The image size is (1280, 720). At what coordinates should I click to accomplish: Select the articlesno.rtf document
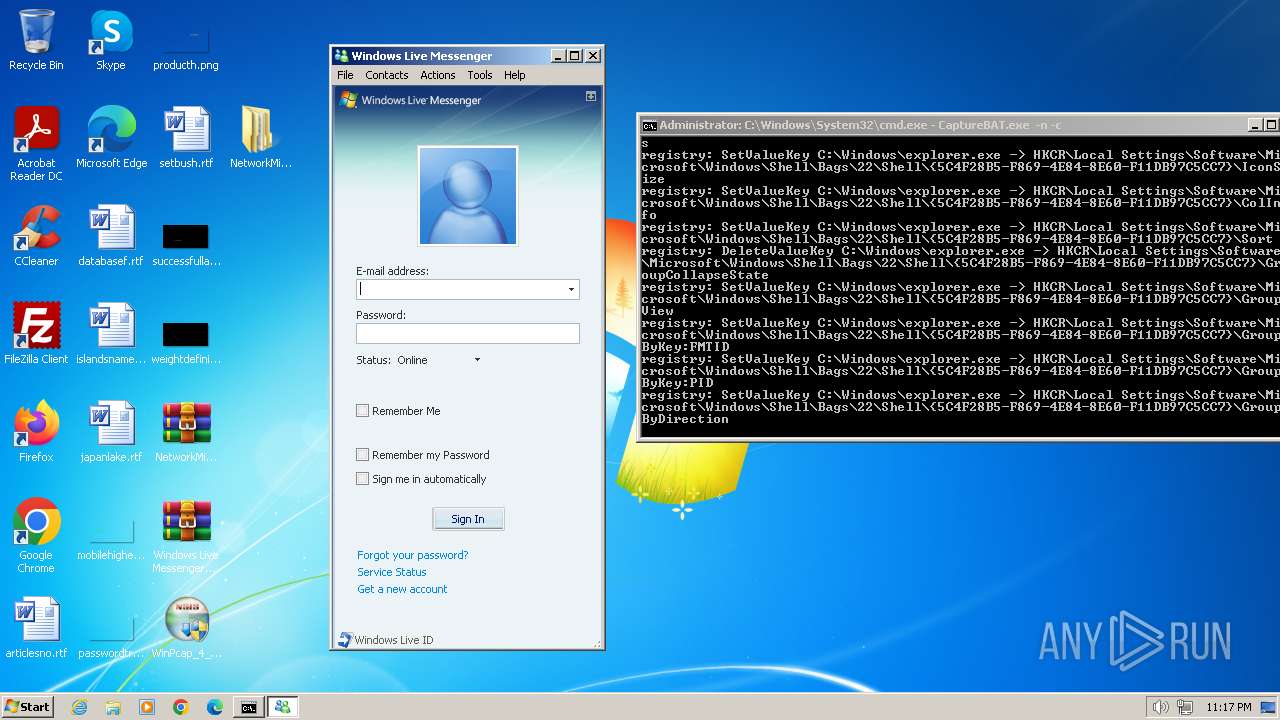click(36, 628)
